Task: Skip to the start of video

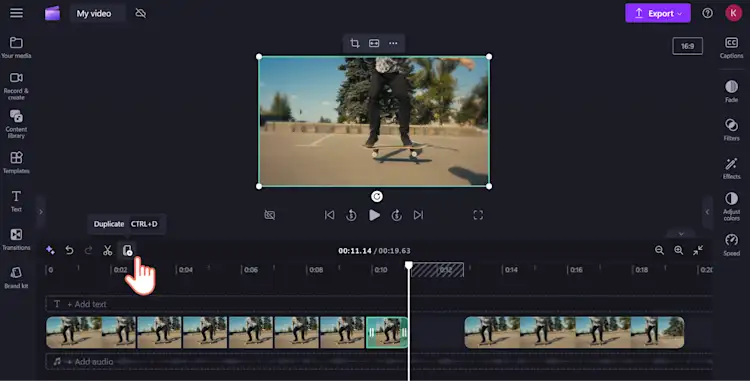Action: point(330,215)
